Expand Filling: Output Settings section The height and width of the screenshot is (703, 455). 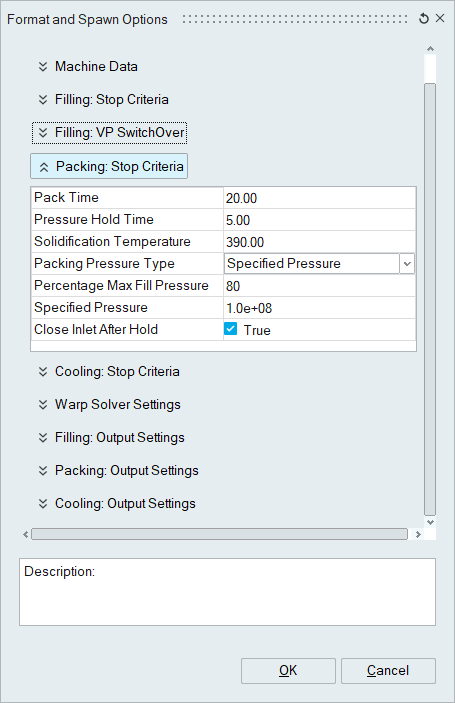(x=111, y=438)
